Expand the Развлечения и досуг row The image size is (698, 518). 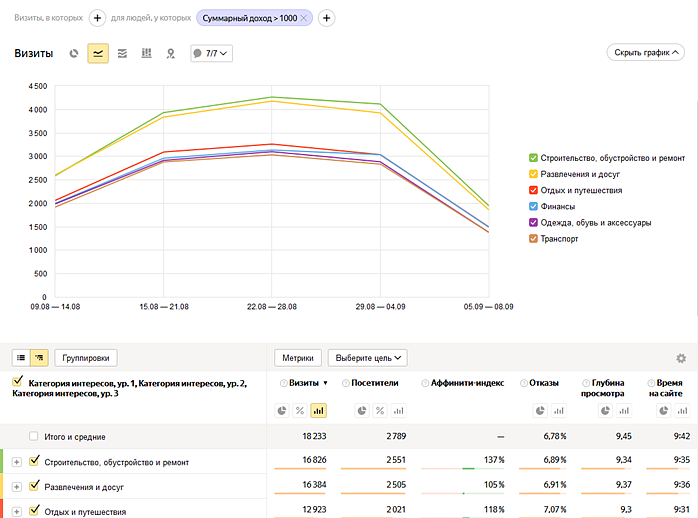click(x=16, y=487)
